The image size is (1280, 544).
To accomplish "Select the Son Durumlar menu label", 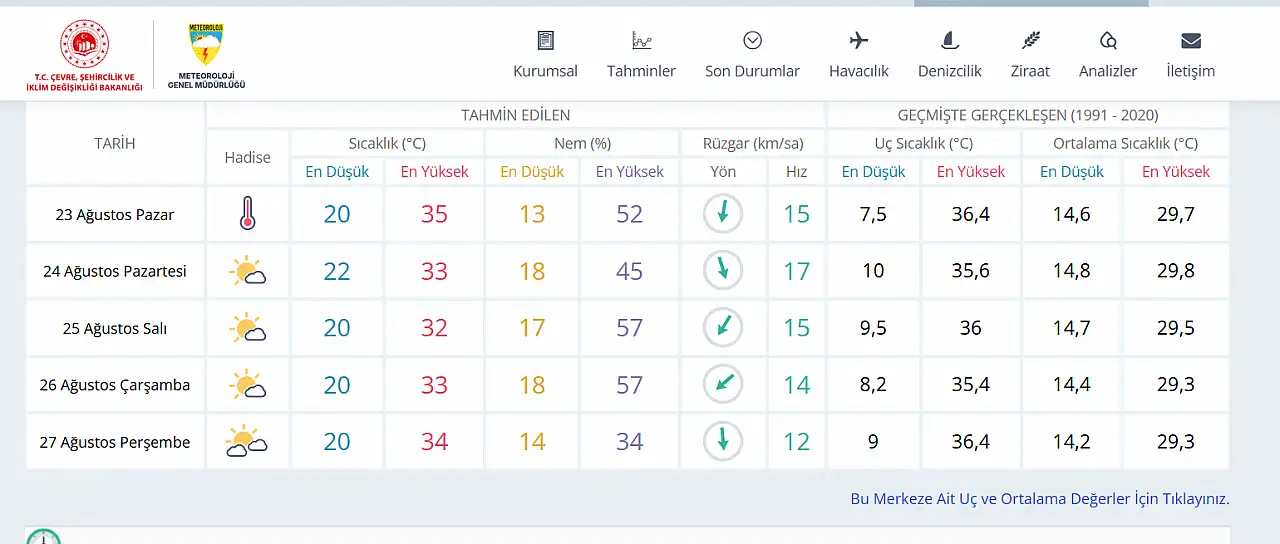I will (752, 71).
